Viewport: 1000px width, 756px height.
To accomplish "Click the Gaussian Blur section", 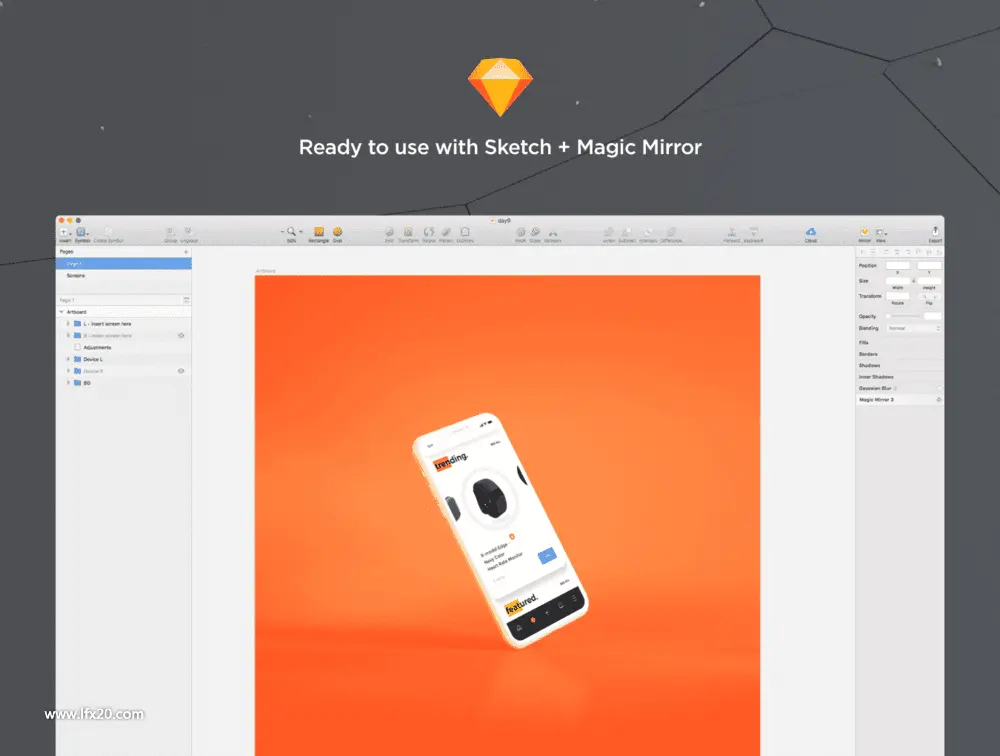I will point(899,389).
